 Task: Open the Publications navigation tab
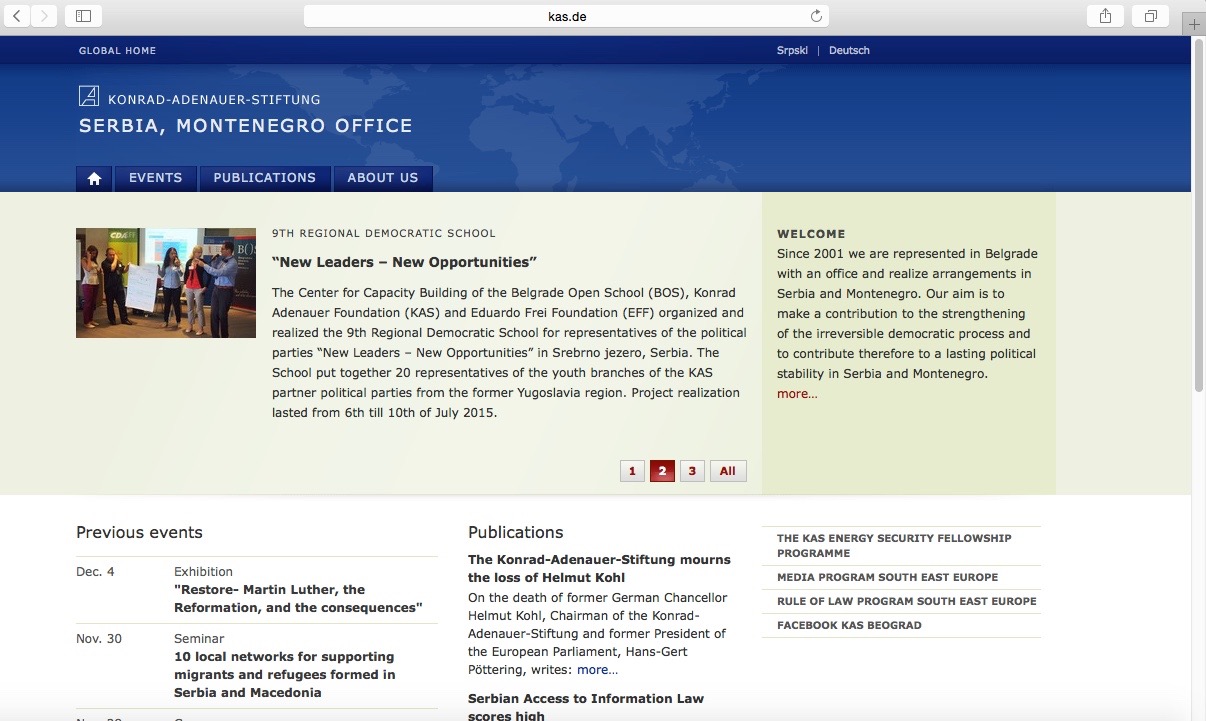[264, 178]
